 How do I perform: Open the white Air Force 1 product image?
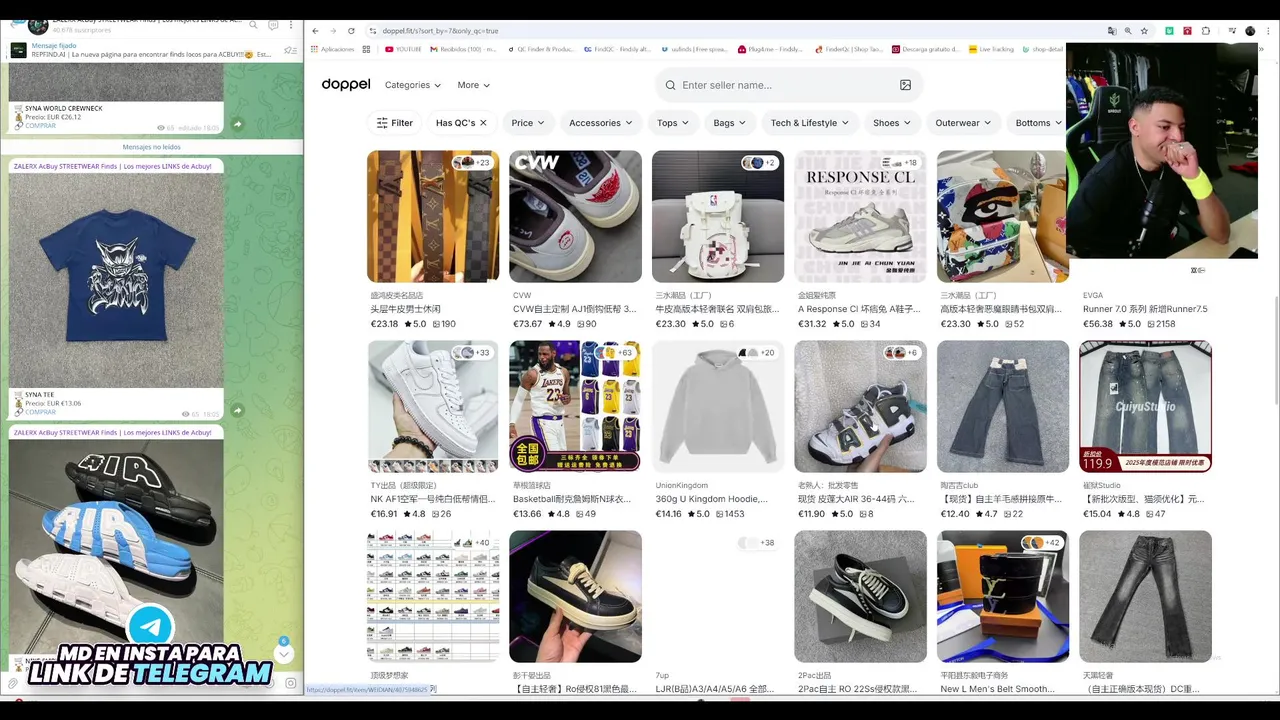[433, 406]
